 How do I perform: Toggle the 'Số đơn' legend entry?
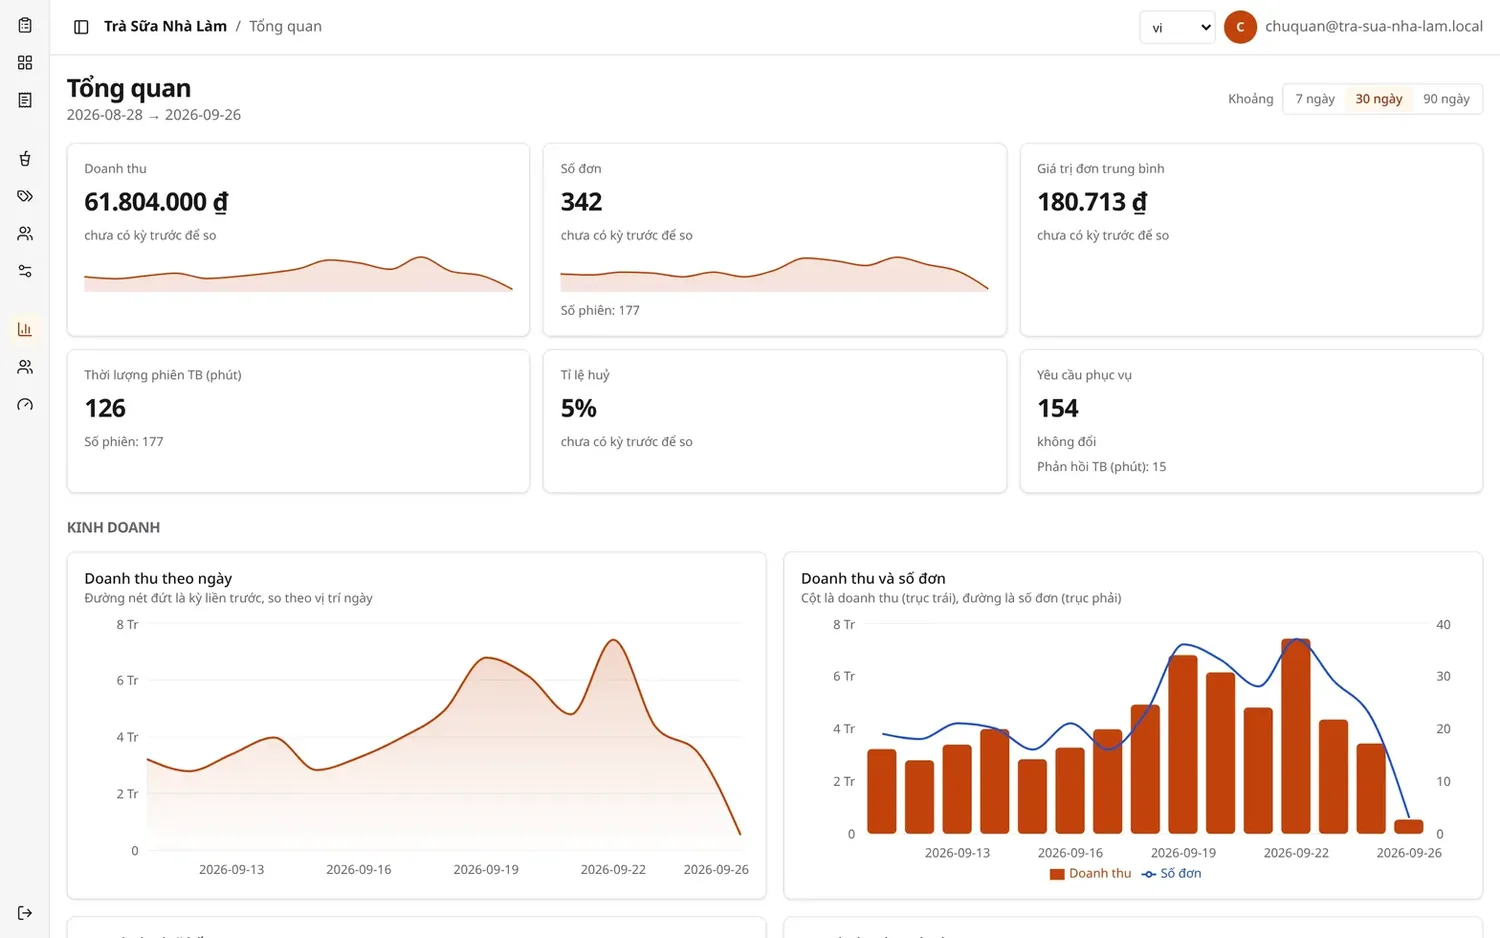coord(1172,873)
